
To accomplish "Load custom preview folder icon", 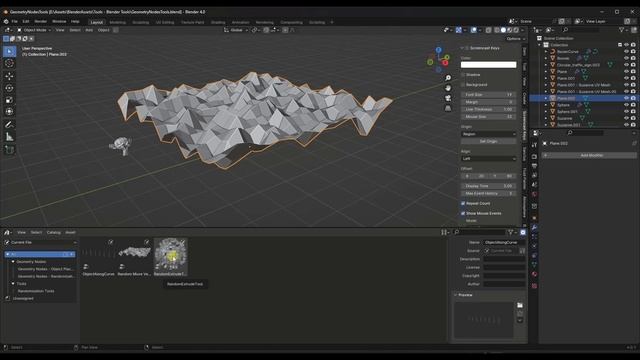I will click(x=520, y=305).
